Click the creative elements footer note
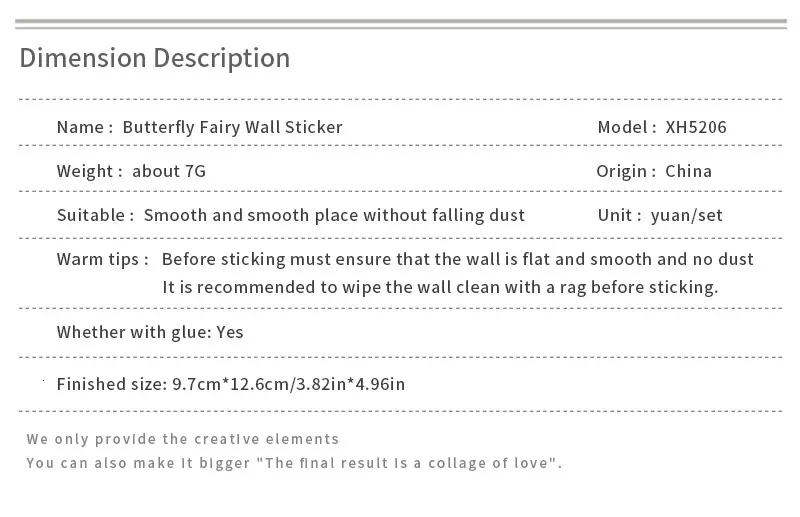The image size is (800, 517). coord(183,439)
